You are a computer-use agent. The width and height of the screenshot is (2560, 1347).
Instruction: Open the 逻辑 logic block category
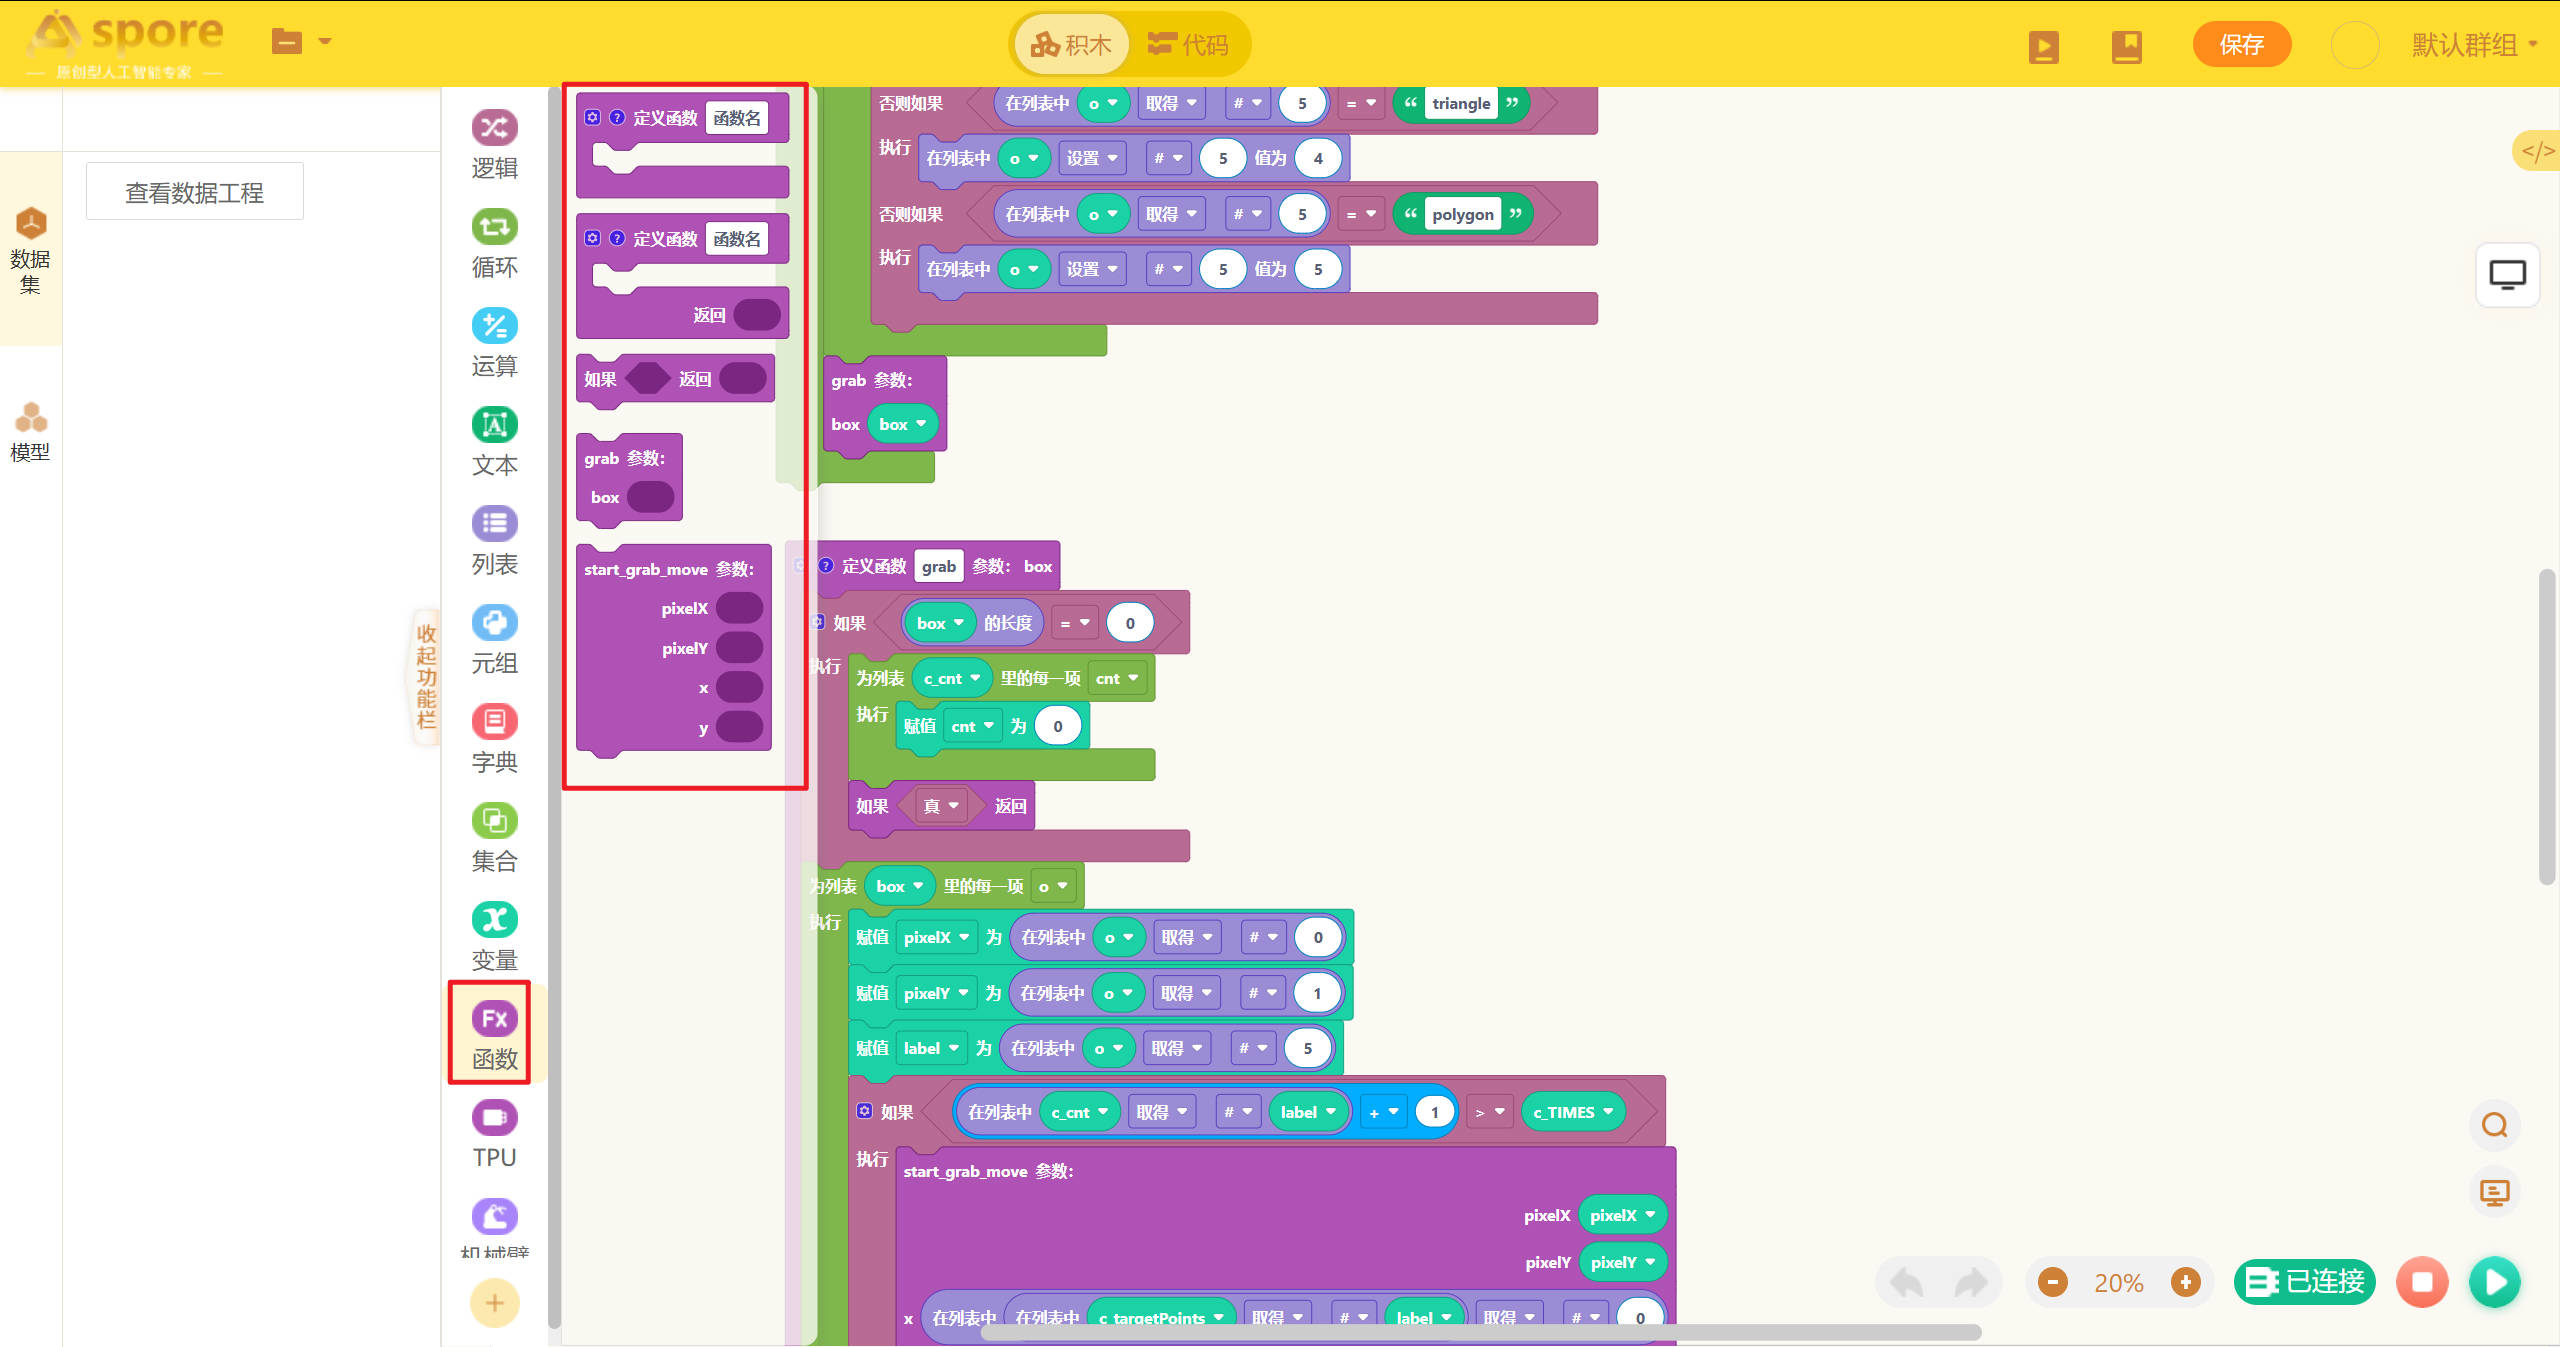point(494,144)
